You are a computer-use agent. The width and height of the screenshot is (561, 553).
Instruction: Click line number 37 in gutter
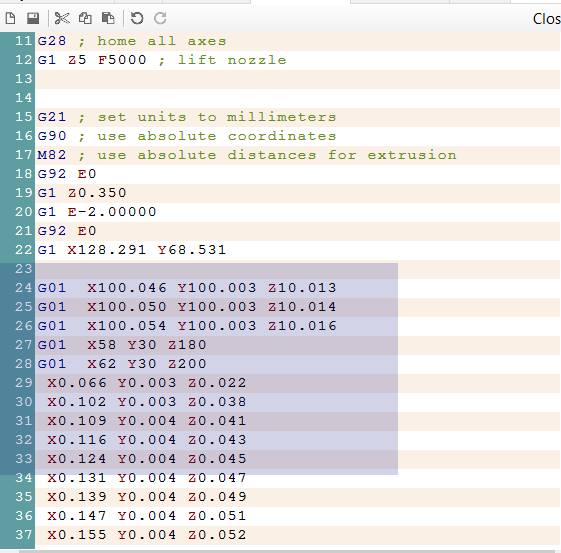(24, 535)
